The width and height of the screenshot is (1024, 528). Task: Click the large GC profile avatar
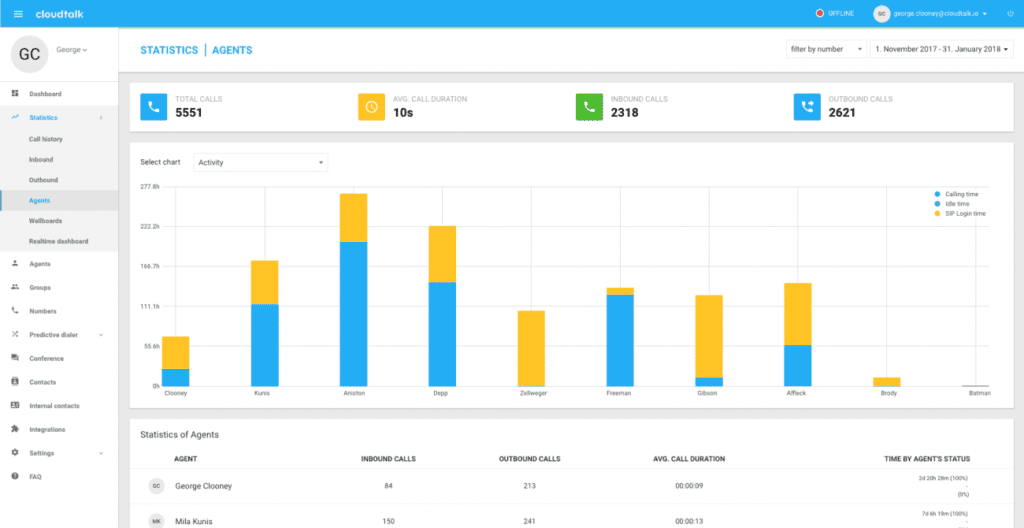pos(29,54)
